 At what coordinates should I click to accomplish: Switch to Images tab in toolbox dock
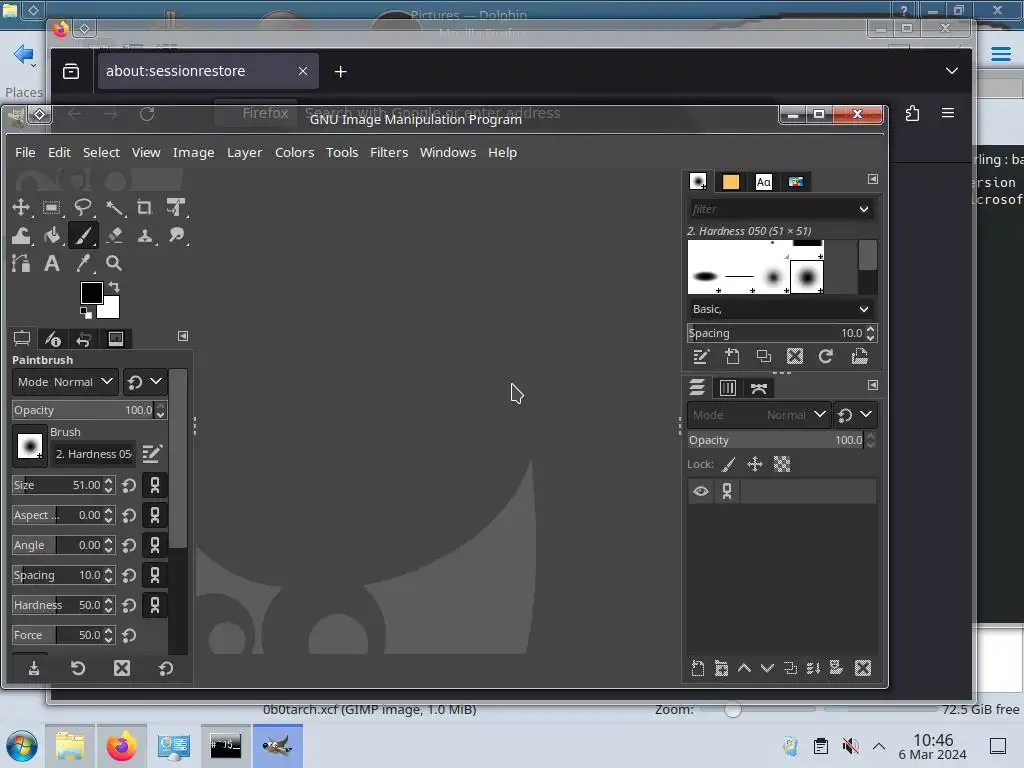click(116, 338)
